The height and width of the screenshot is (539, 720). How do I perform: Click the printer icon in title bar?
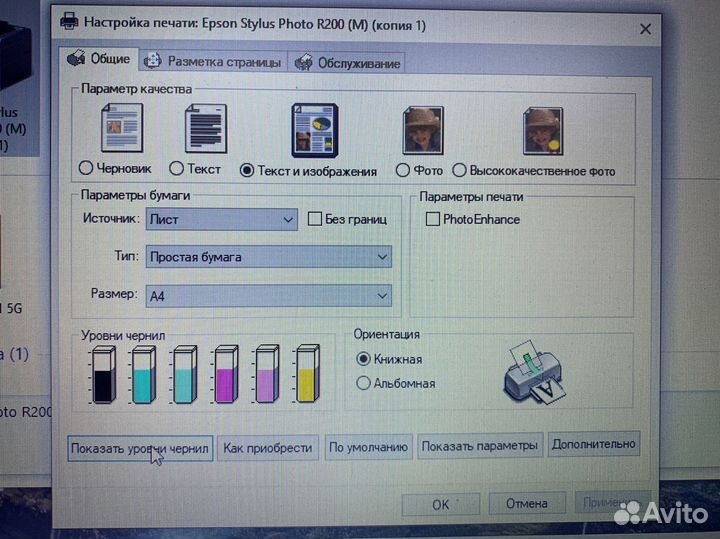point(69,21)
